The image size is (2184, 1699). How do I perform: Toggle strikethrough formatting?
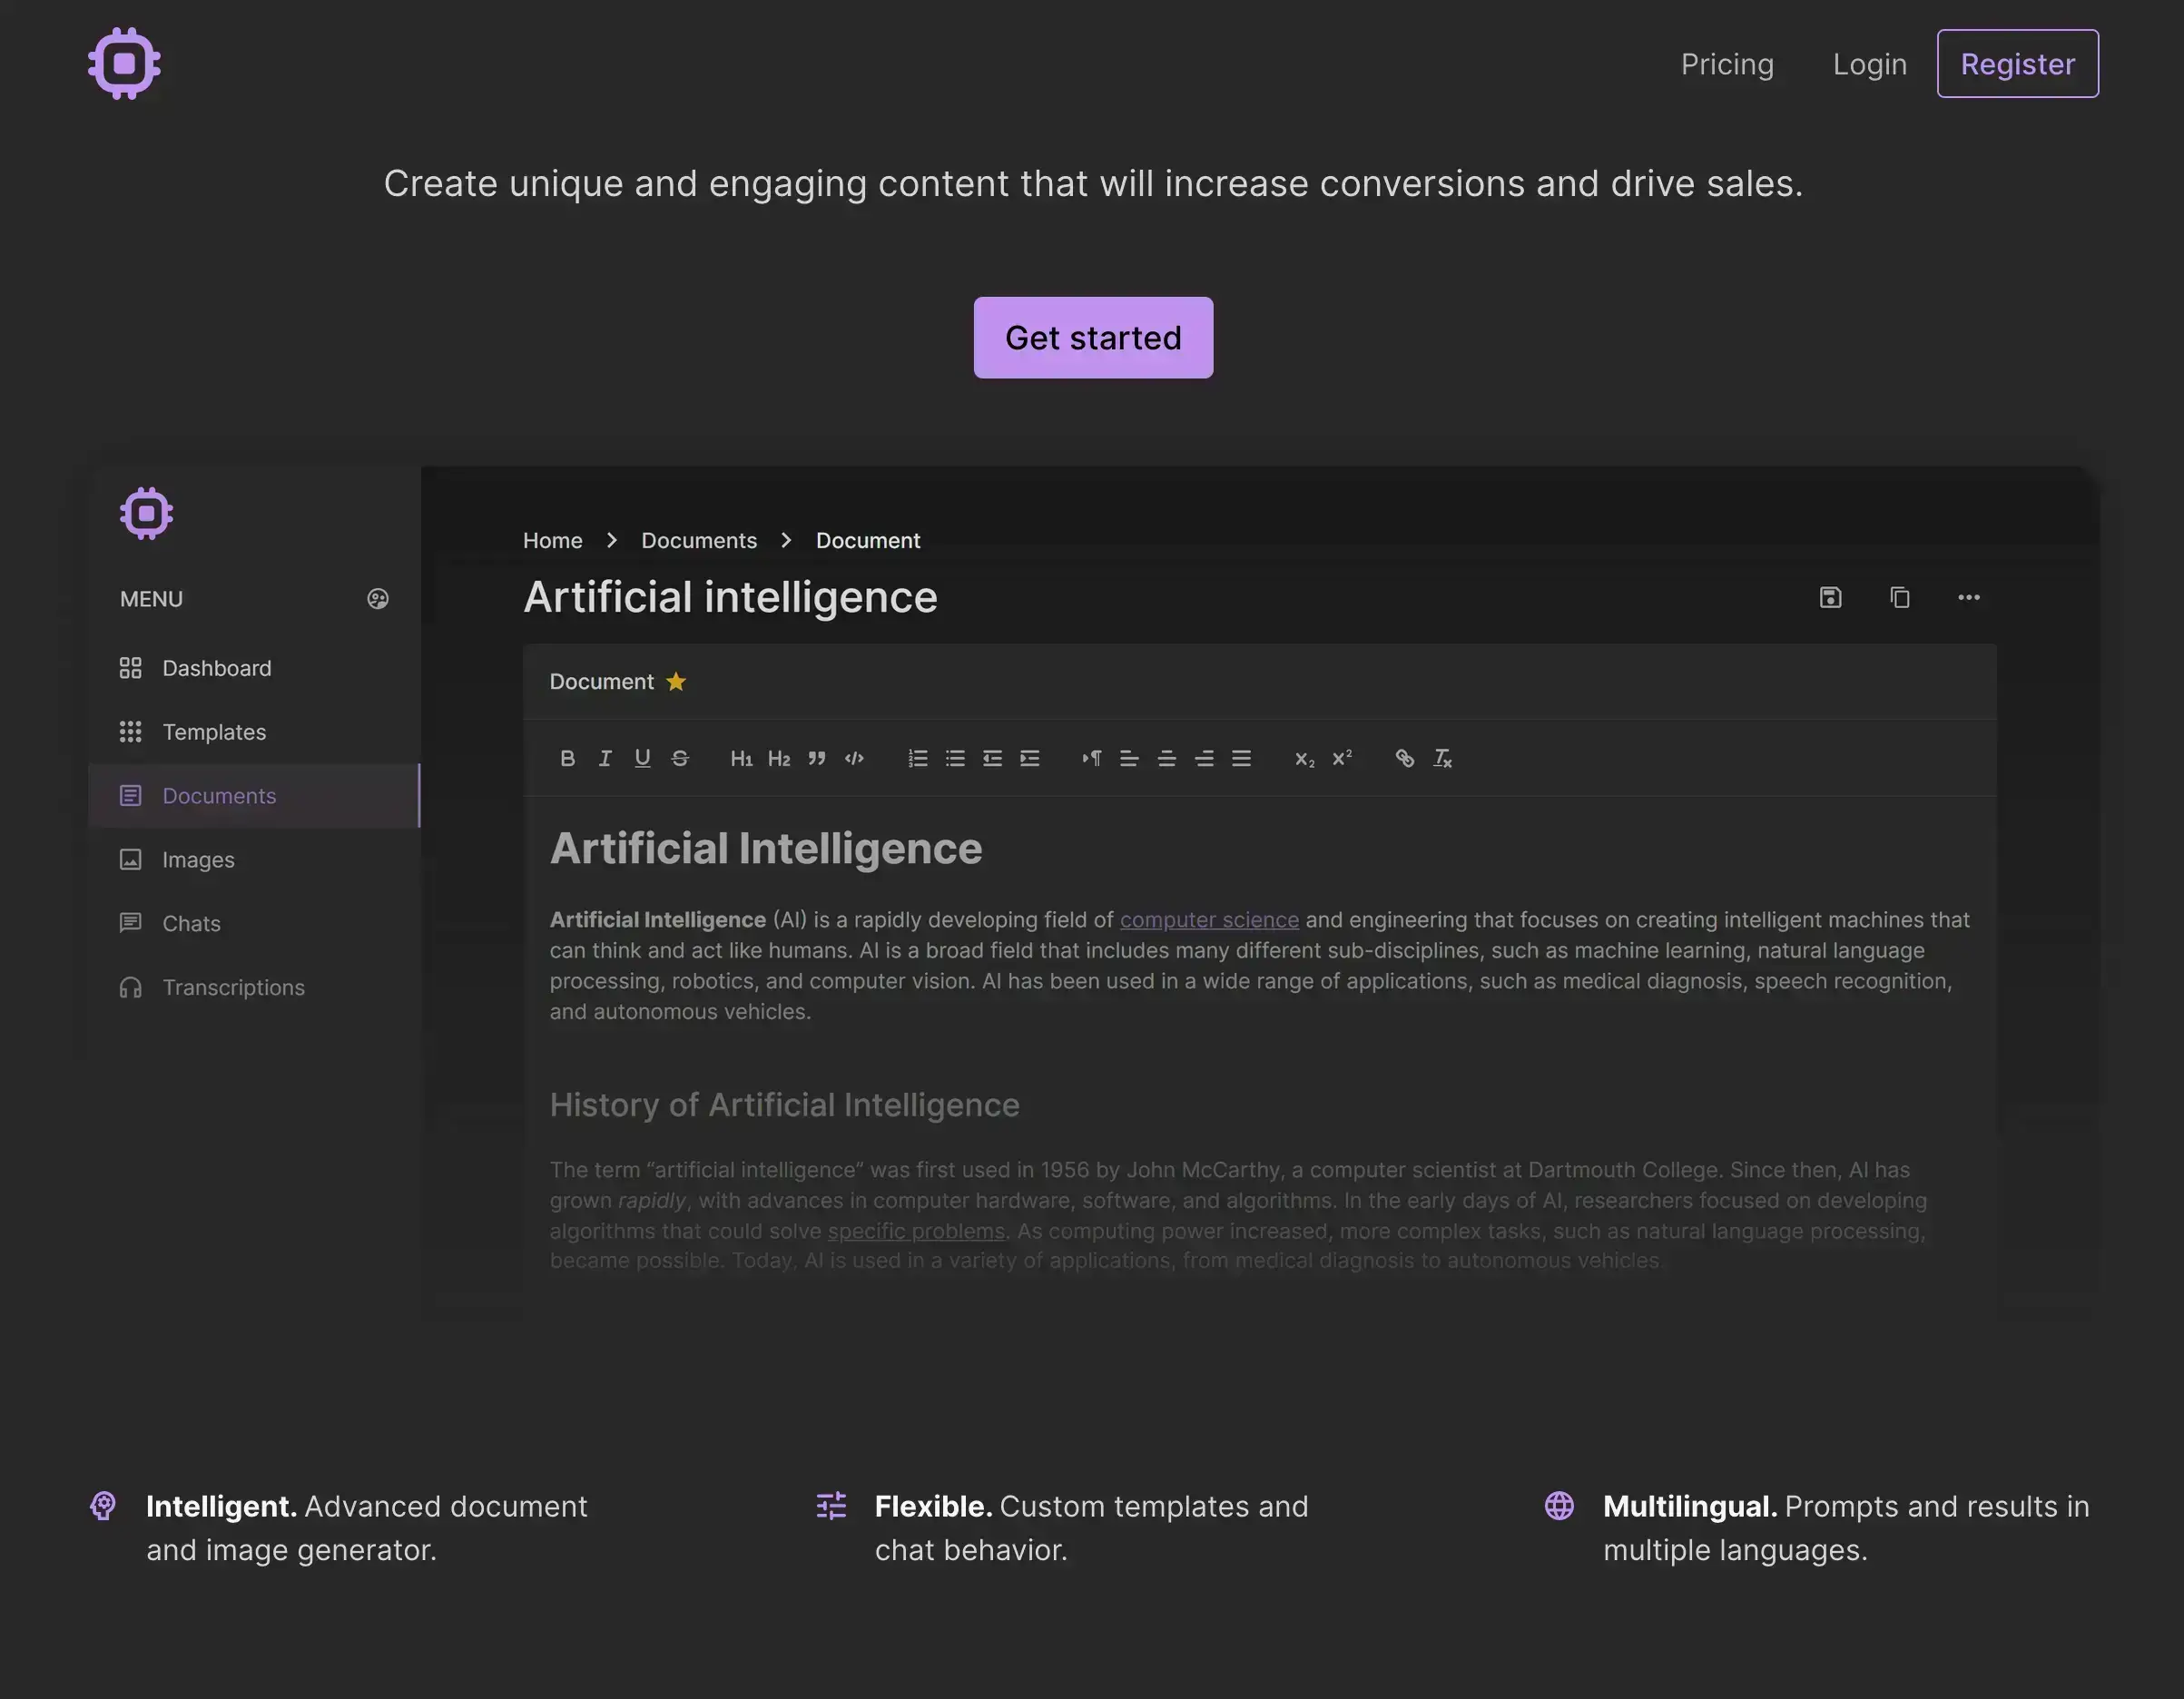click(x=680, y=758)
